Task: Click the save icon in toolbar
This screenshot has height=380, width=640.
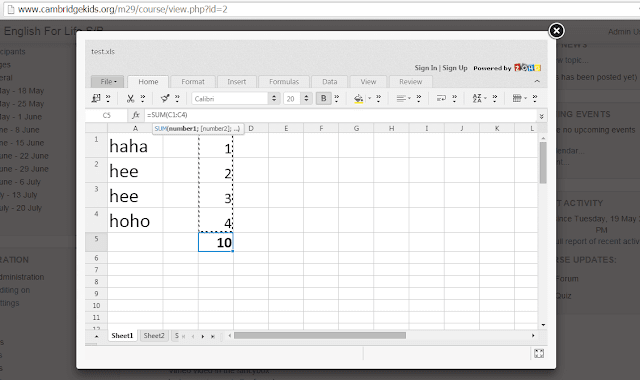Action: click(x=96, y=98)
